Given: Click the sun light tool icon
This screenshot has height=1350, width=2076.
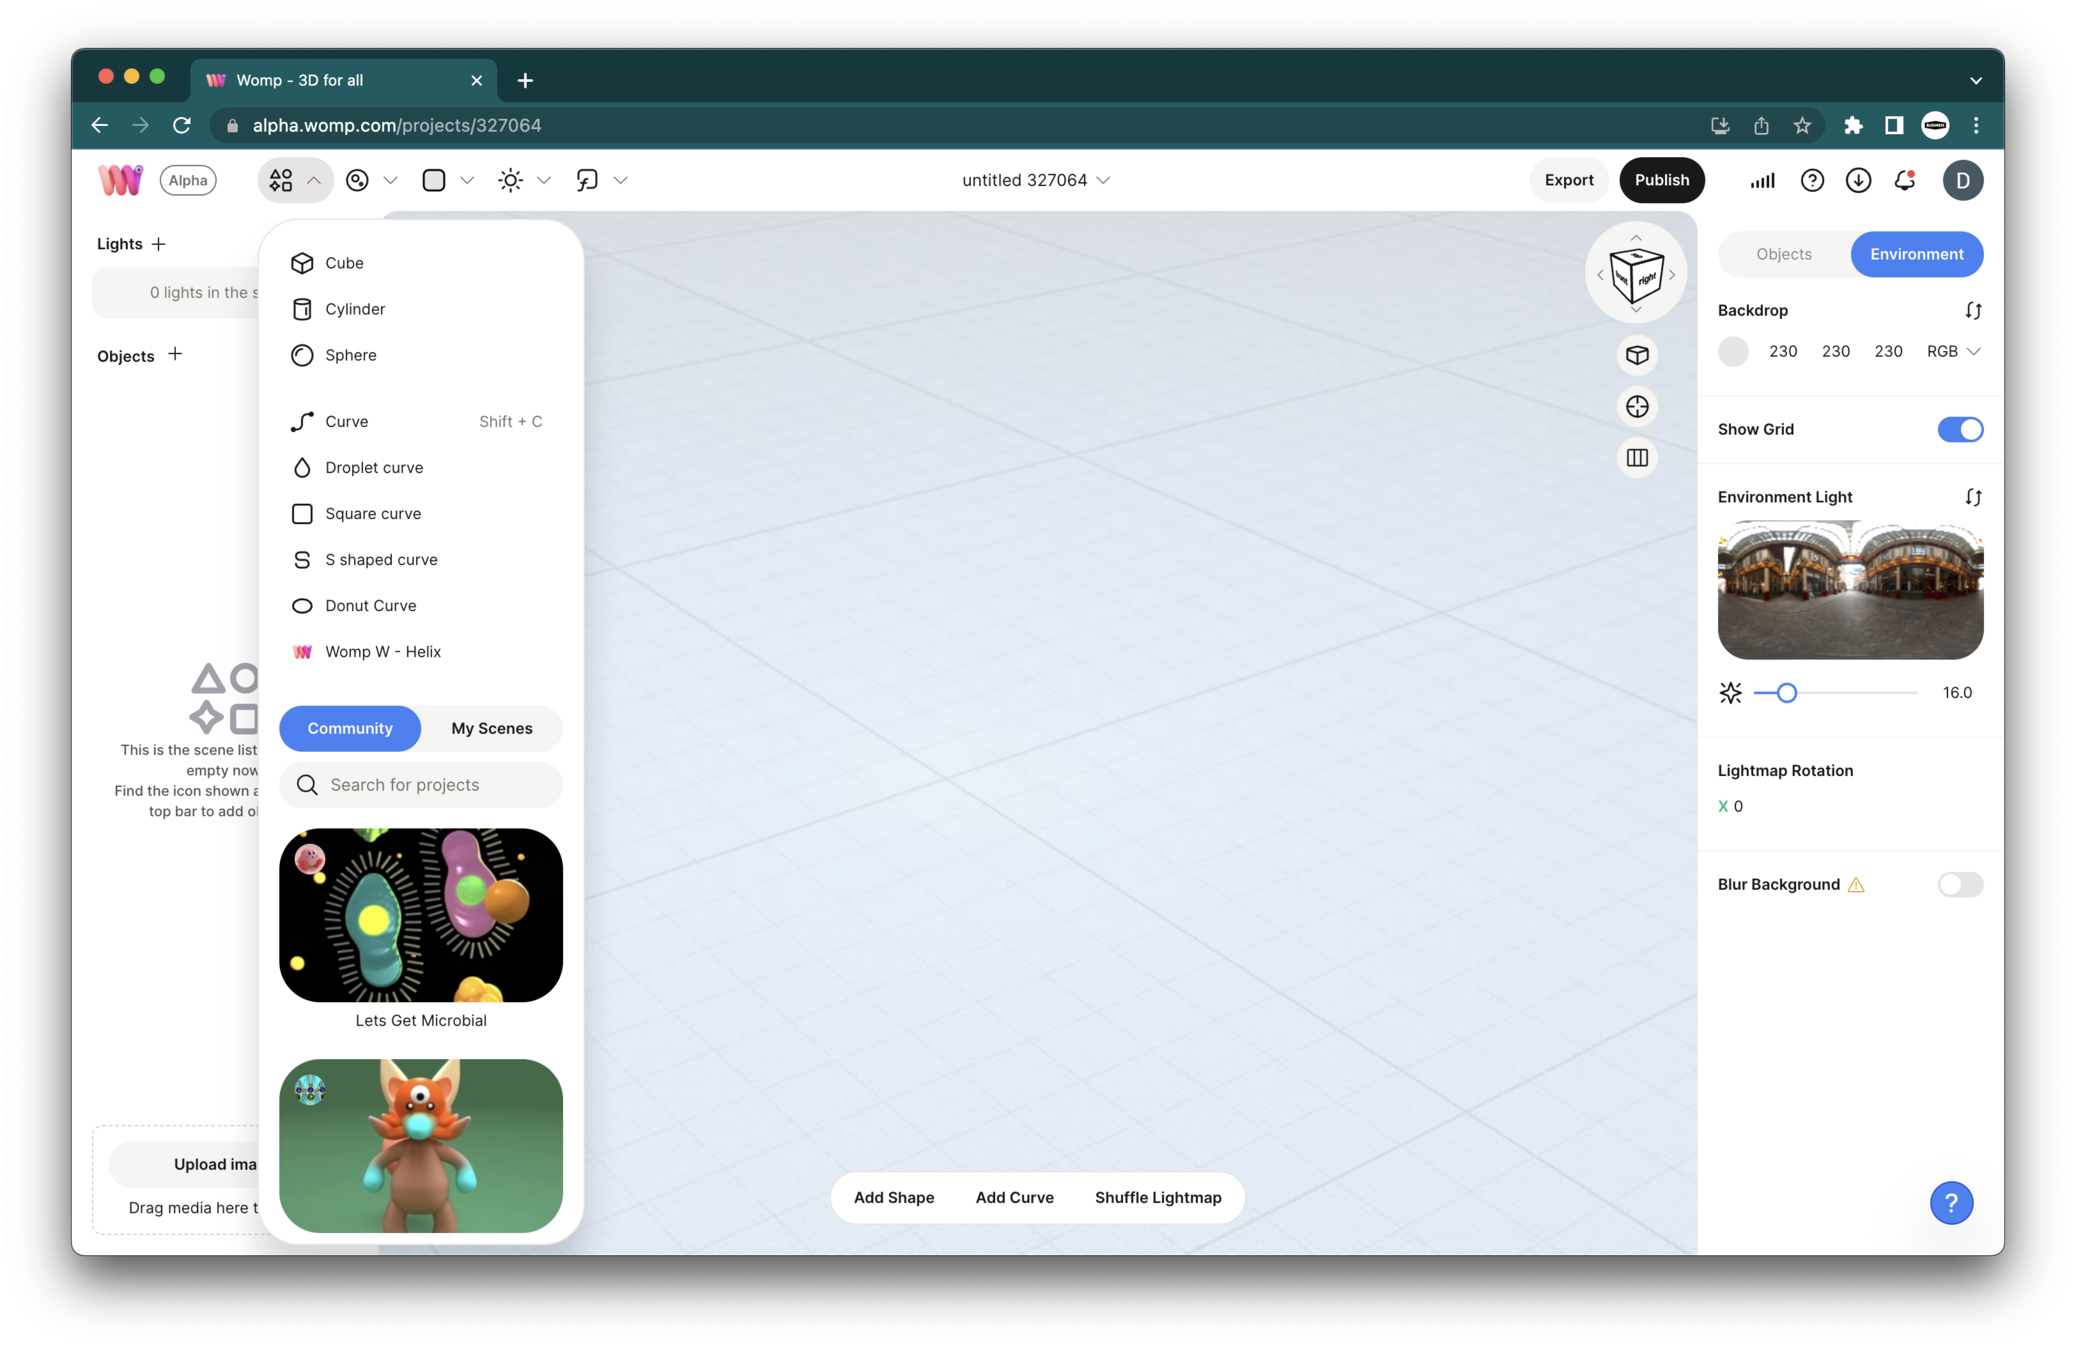Looking at the screenshot, I should [x=510, y=180].
